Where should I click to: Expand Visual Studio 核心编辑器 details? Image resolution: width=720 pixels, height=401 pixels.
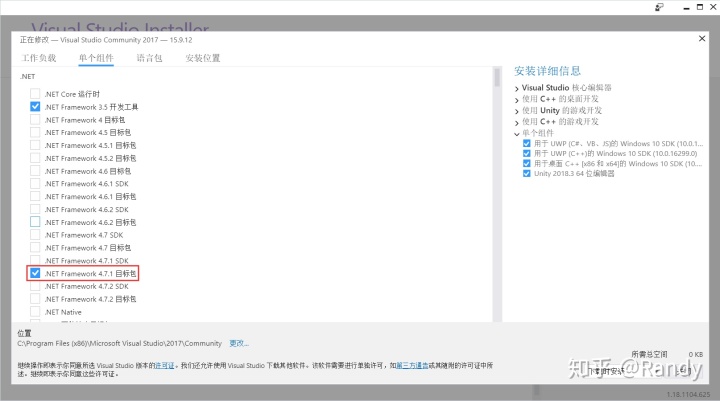(x=517, y=88)
